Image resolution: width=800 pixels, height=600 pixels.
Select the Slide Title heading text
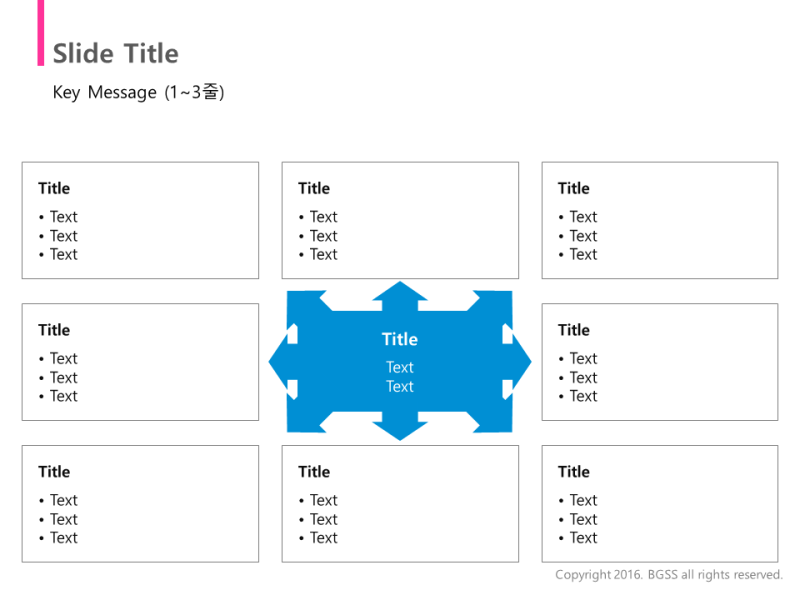pos(116,54)
